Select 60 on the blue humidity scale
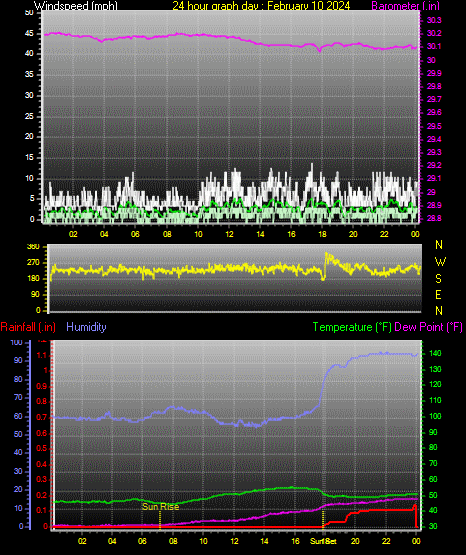Viewport: 466px width, 555px height. (x=18, y=416)
